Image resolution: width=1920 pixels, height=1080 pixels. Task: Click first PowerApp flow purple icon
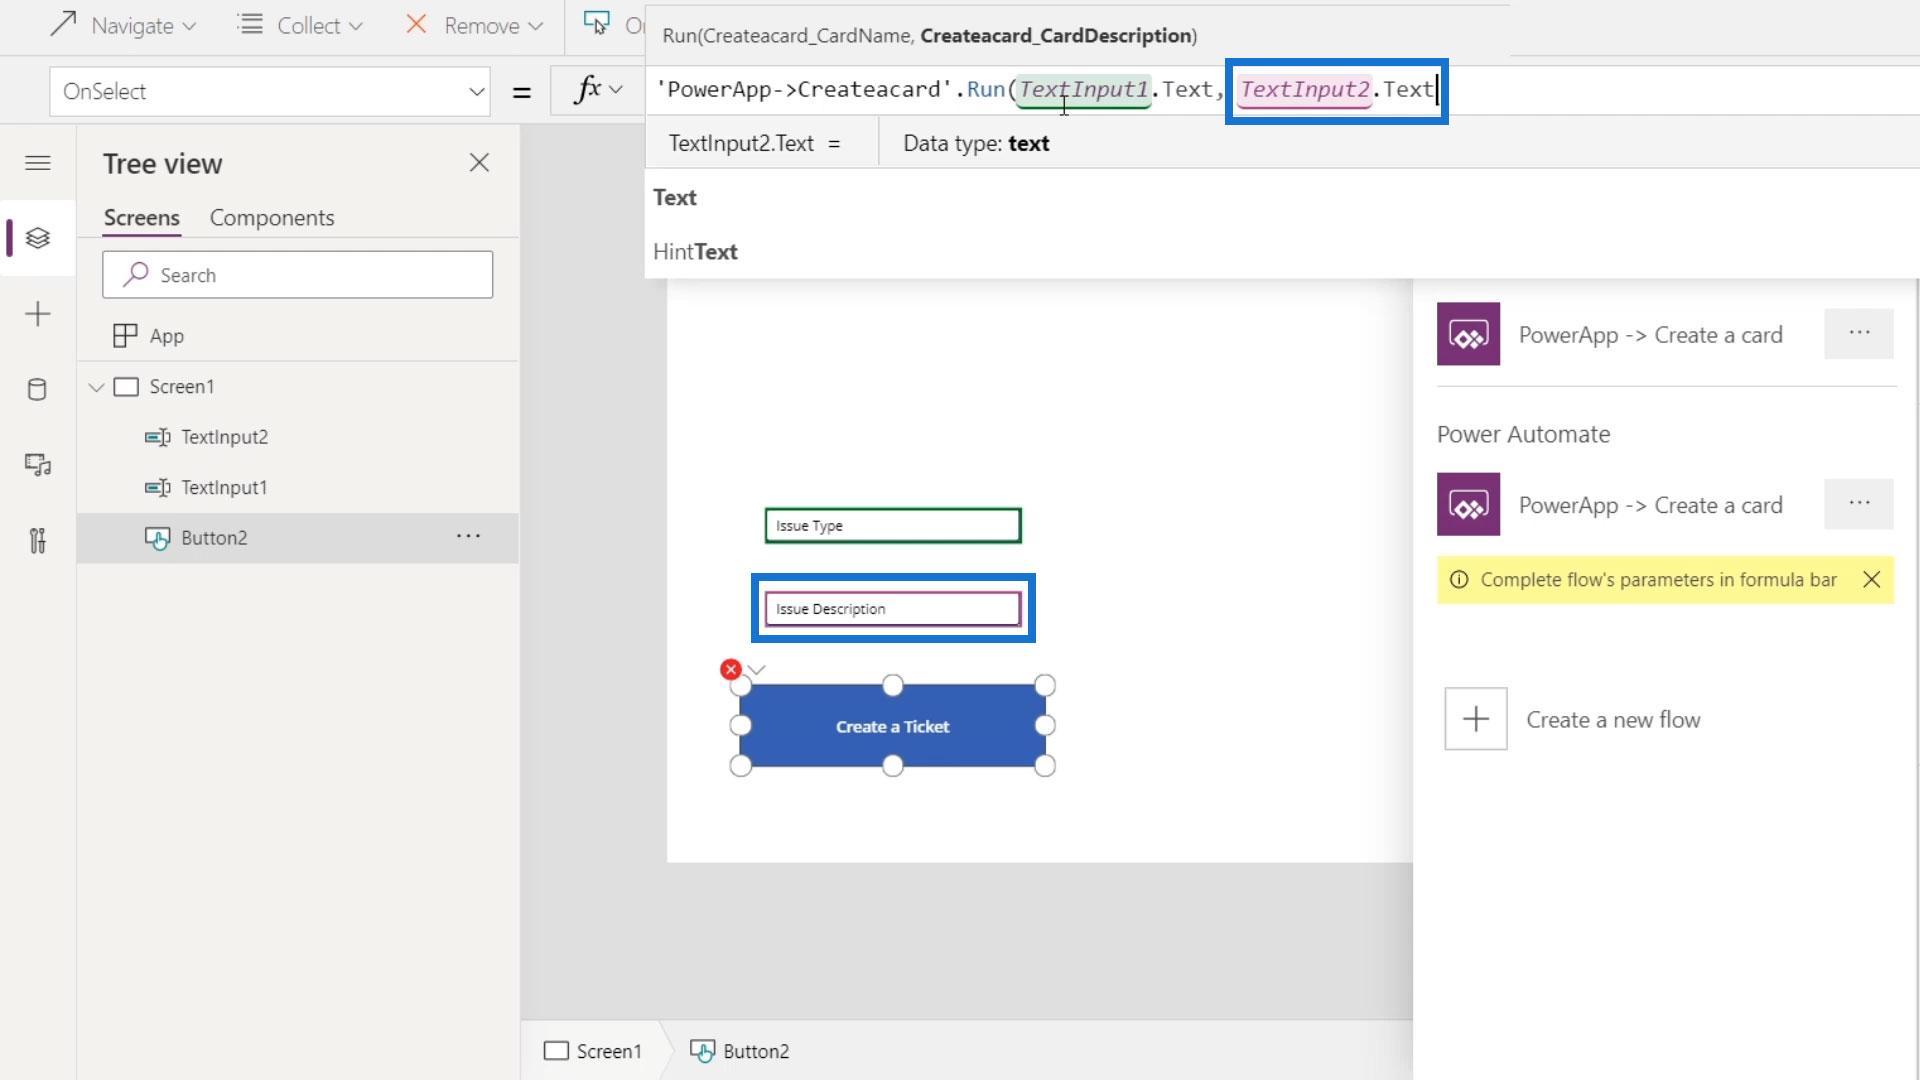point(1468,334)
